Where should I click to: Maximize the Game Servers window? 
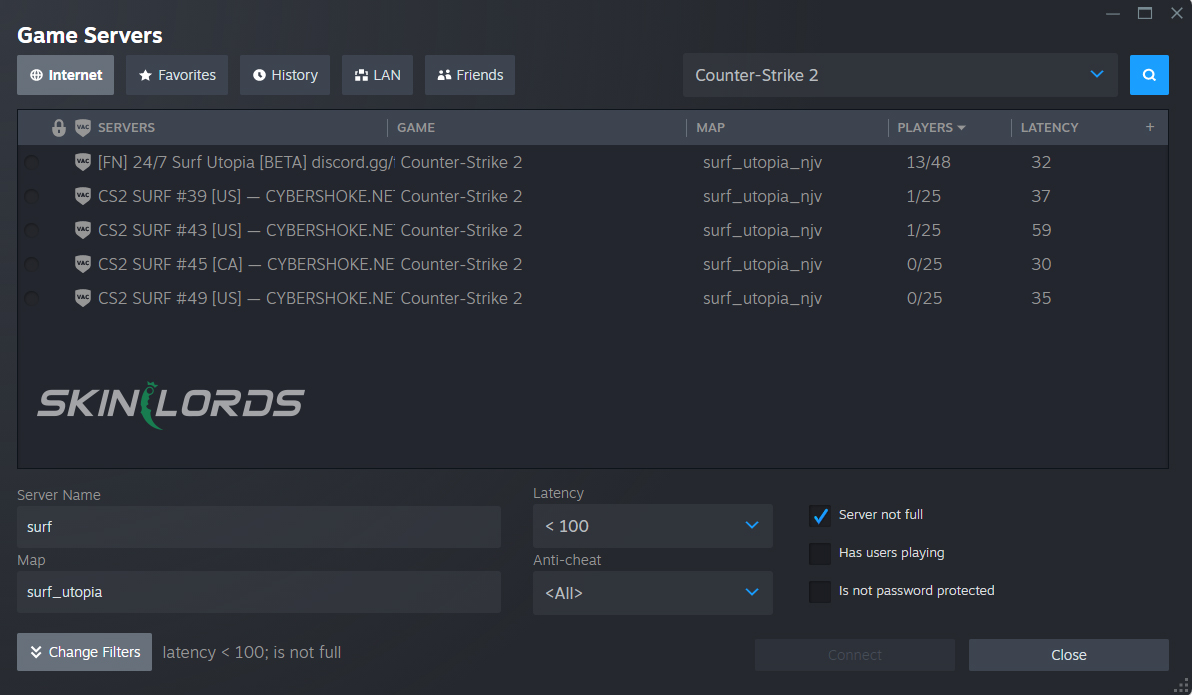coord(1145,14)
